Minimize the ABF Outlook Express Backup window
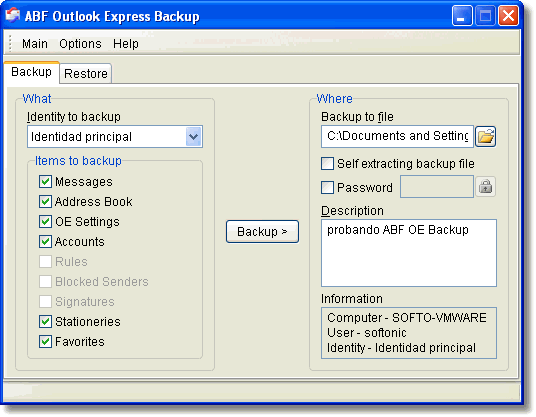Image resolution: width=536 pixels, height=417 pixels. pyautogui.click(x=461, y=16)
